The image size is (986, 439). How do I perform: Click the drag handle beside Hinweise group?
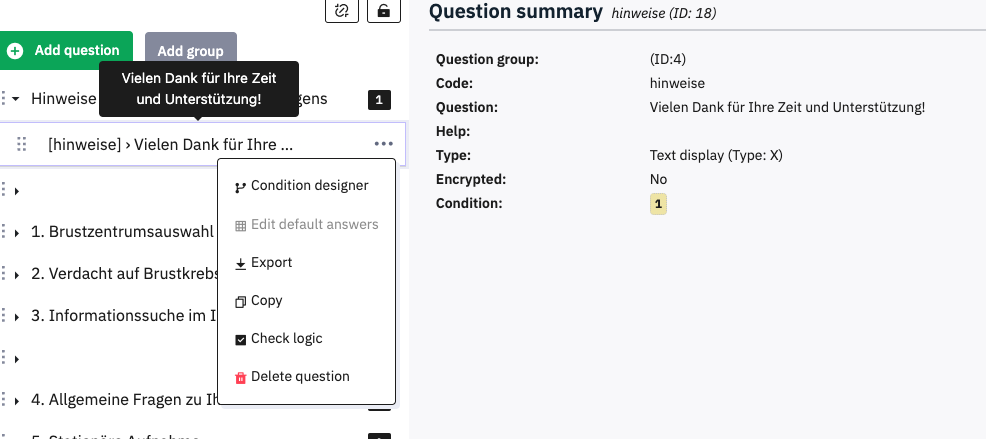(3, 99)
